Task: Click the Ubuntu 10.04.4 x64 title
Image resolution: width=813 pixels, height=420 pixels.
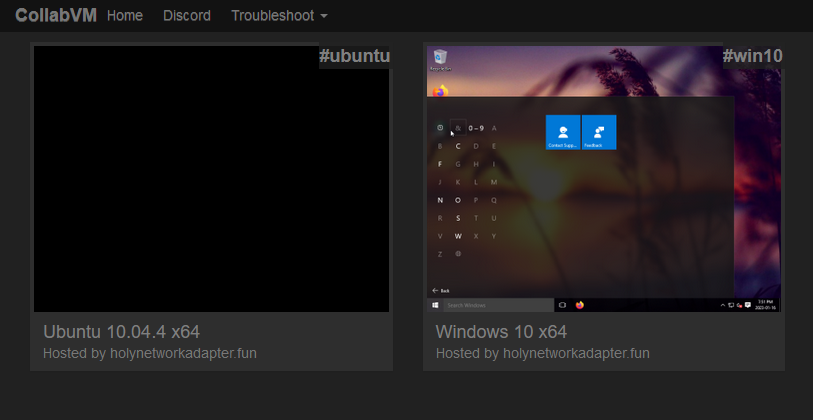Action: click(123, 331)
